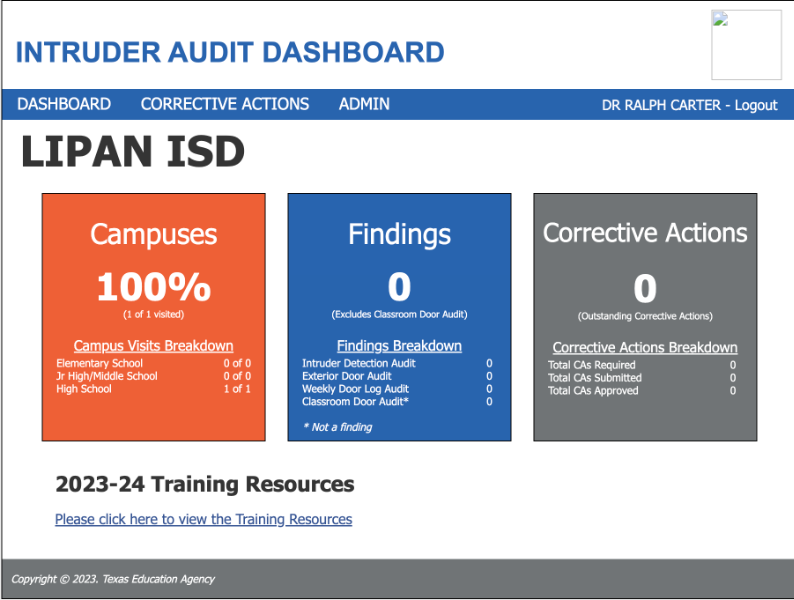This screenshot has width=794, height=600.
Task: Click the Texas Education Agency copyright text
Action: click(x=113, y=579)
